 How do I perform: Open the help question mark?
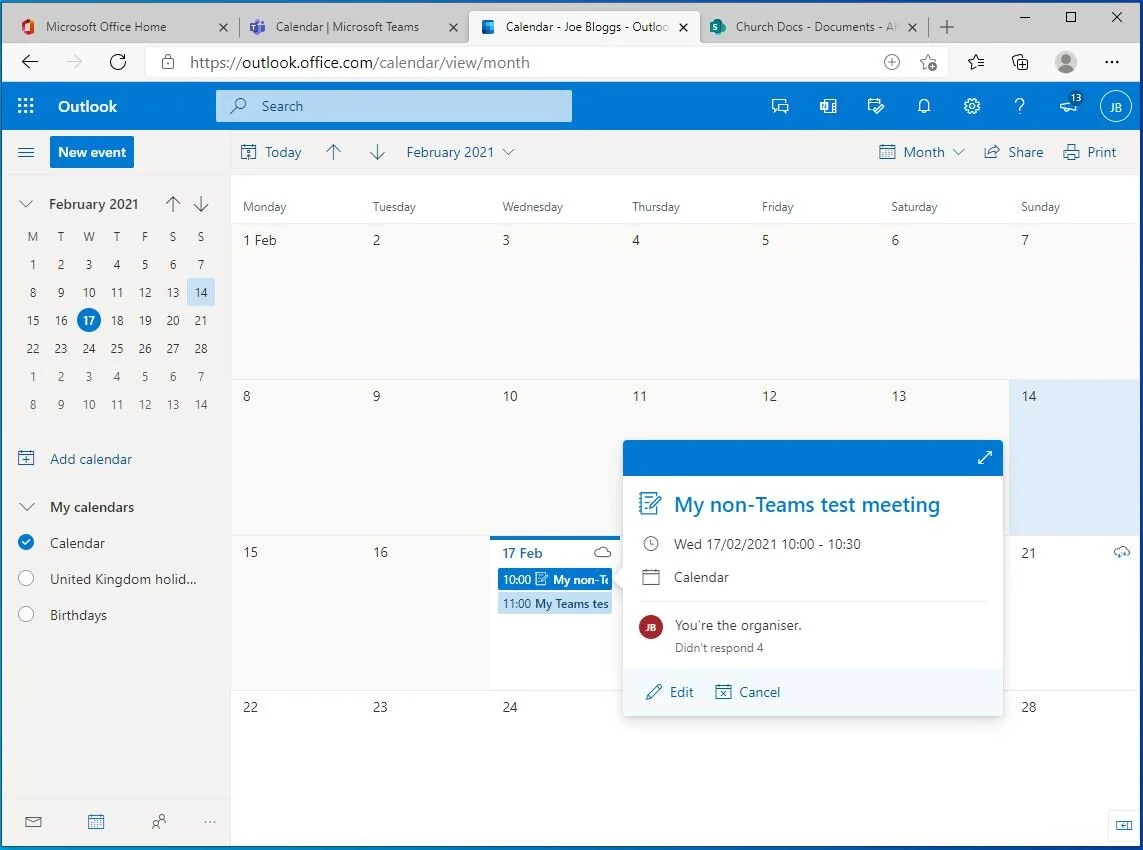coord(1020,106)
